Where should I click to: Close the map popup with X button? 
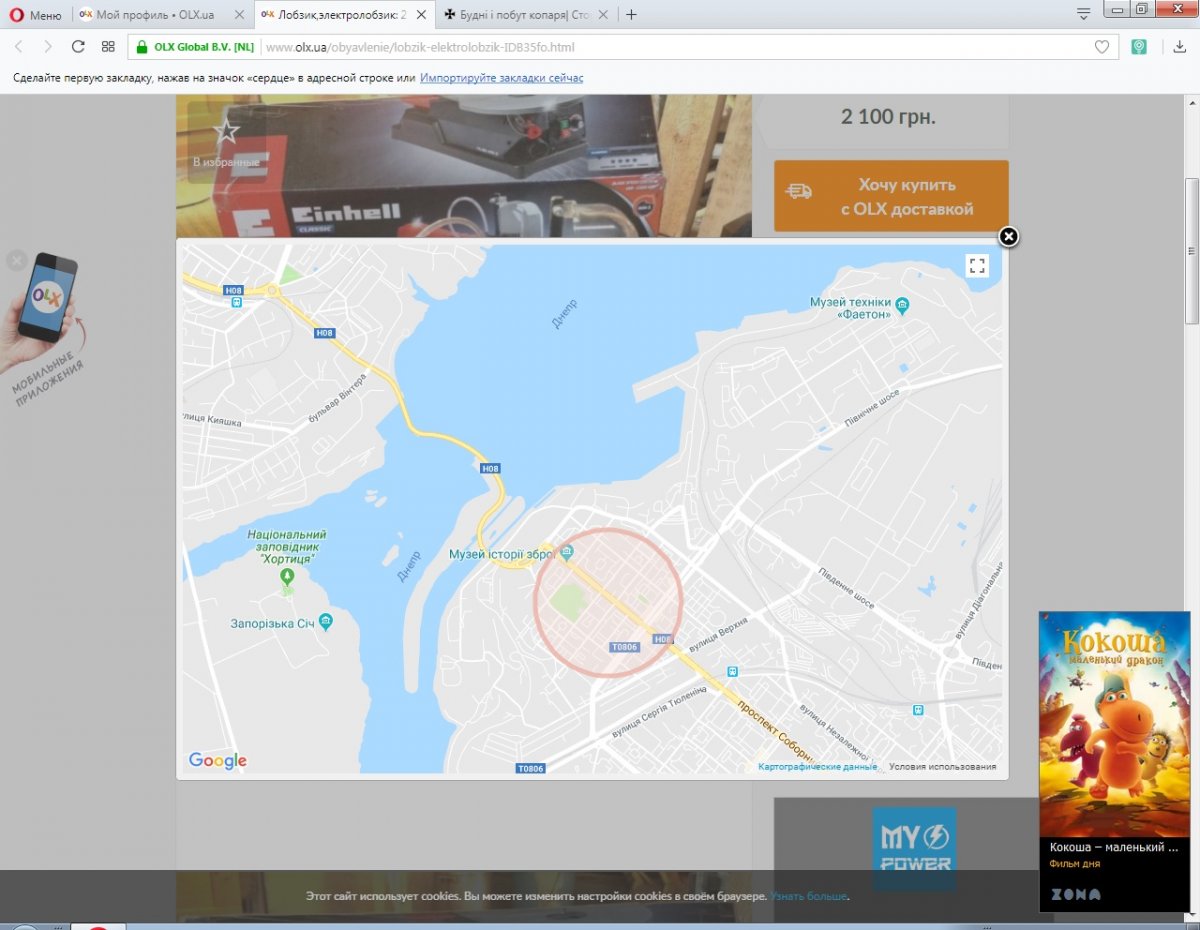pos(1009,237)
